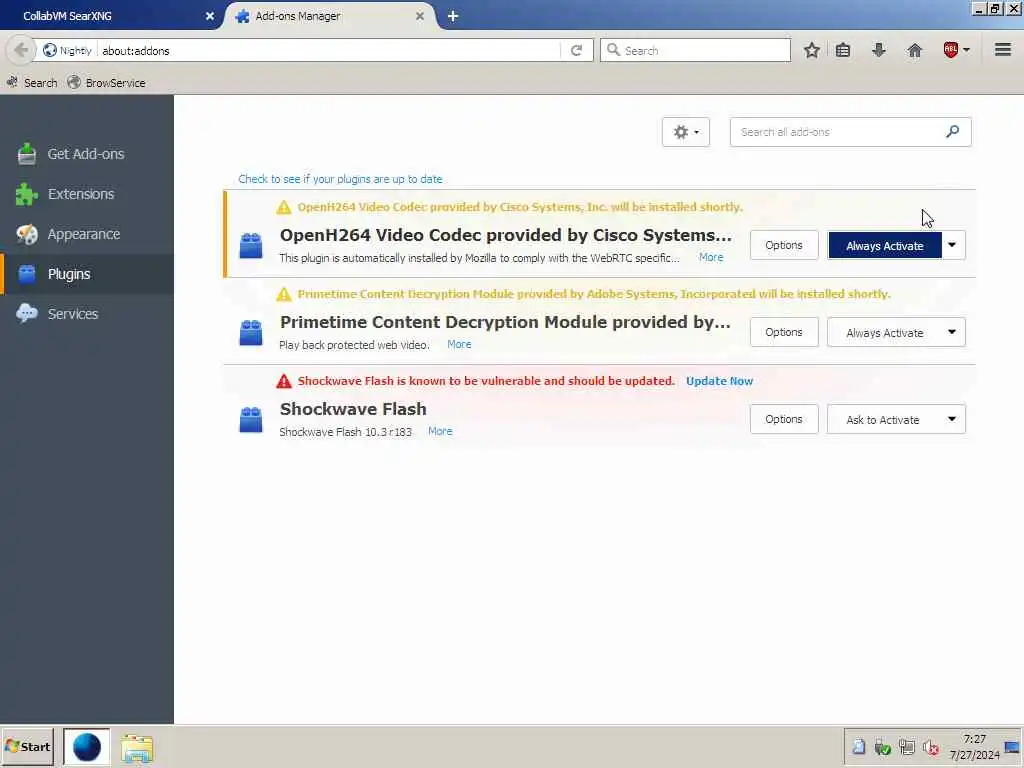The image size is (1024, 768).
Task: Open the downloads arrow icon
Action: pos(878,50)
